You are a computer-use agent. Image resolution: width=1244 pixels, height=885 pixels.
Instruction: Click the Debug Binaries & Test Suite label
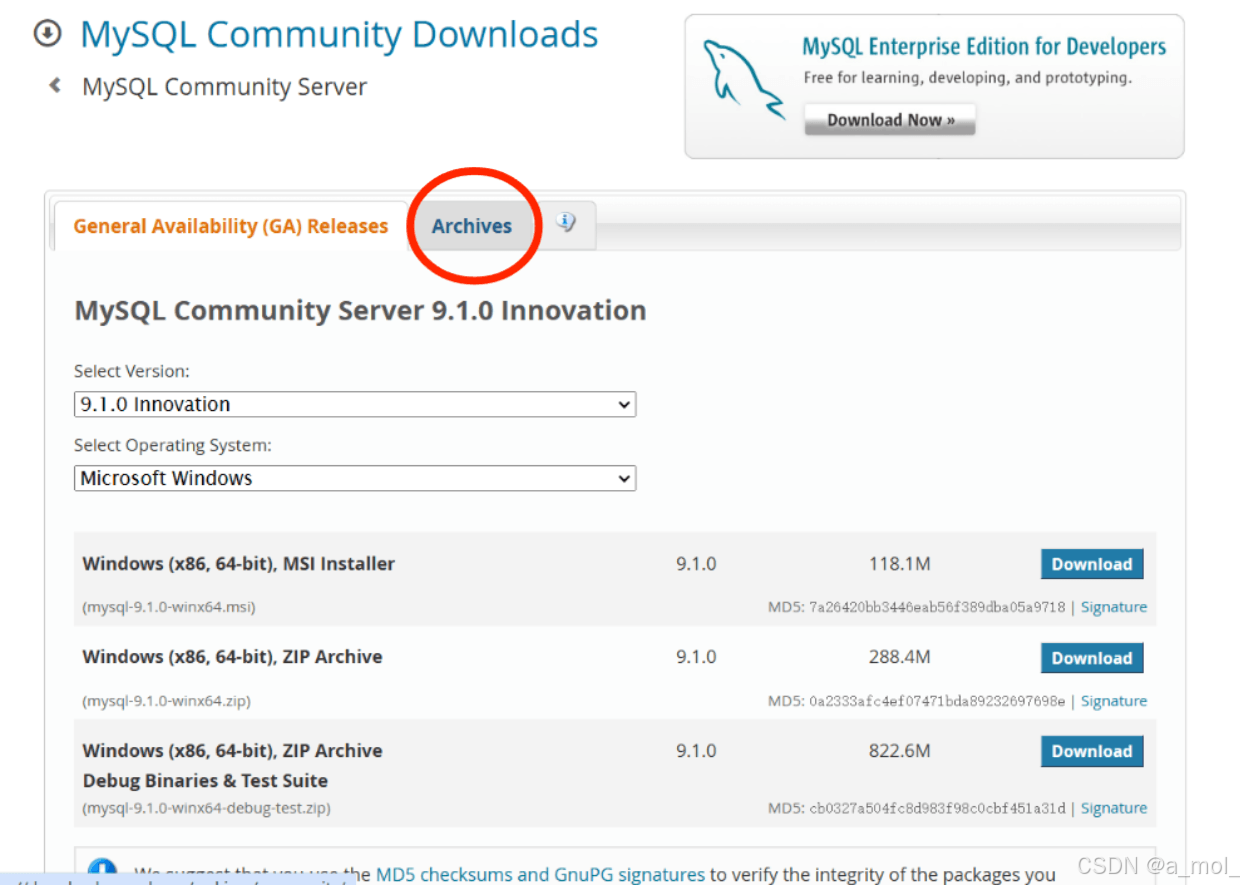point(205,781)
